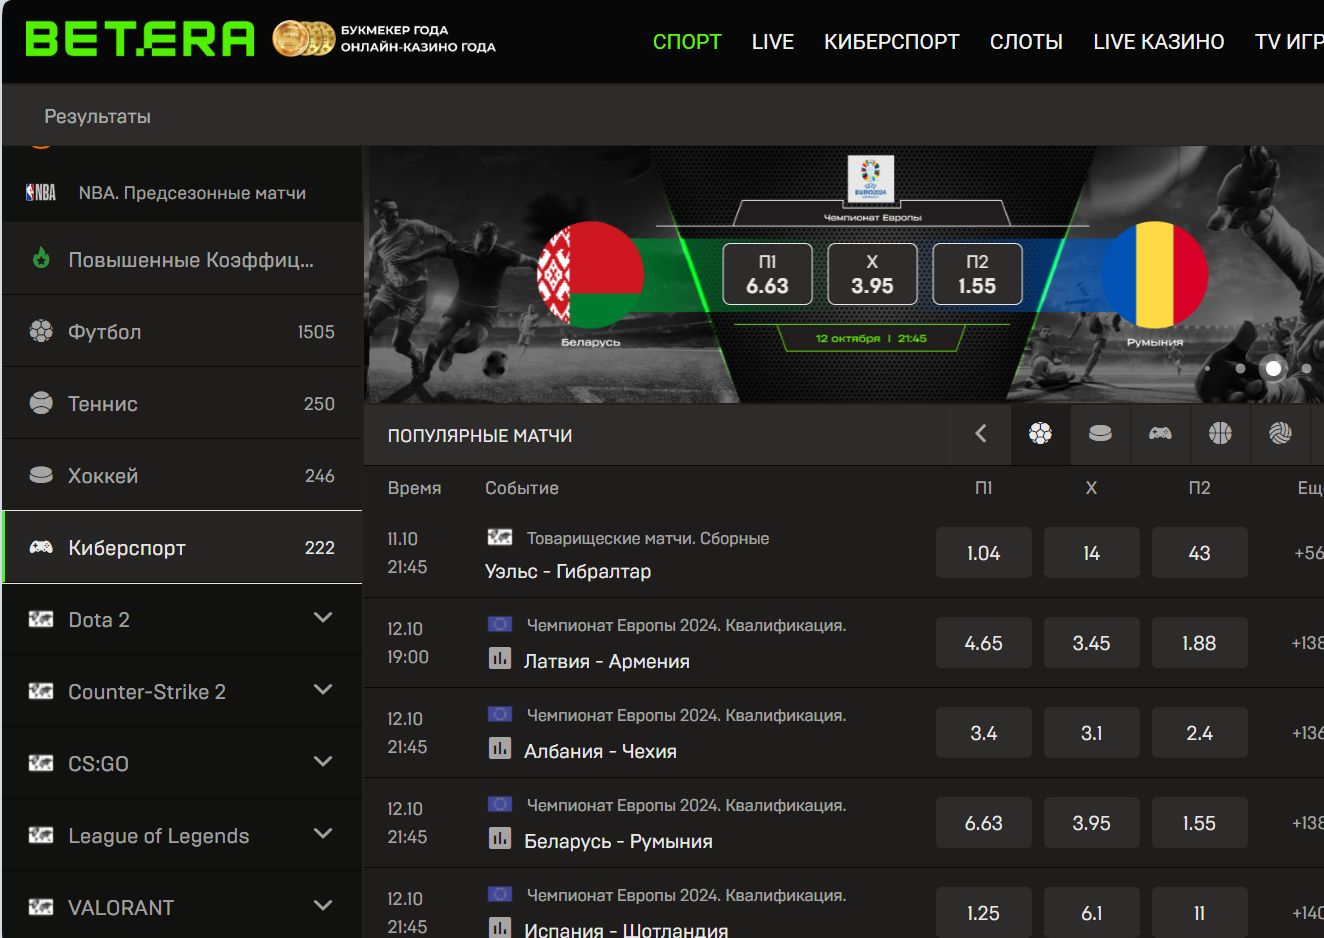Click the League of Legends game icon
The height and width of the screenshot is (938, 1324).
click(x=41, y=835)
